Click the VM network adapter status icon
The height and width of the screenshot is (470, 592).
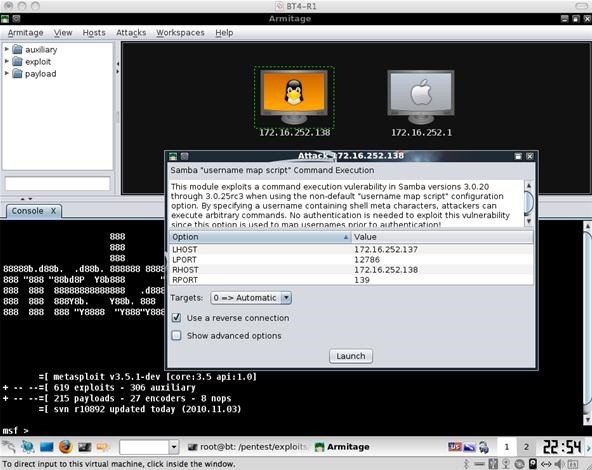click(546, 464)
